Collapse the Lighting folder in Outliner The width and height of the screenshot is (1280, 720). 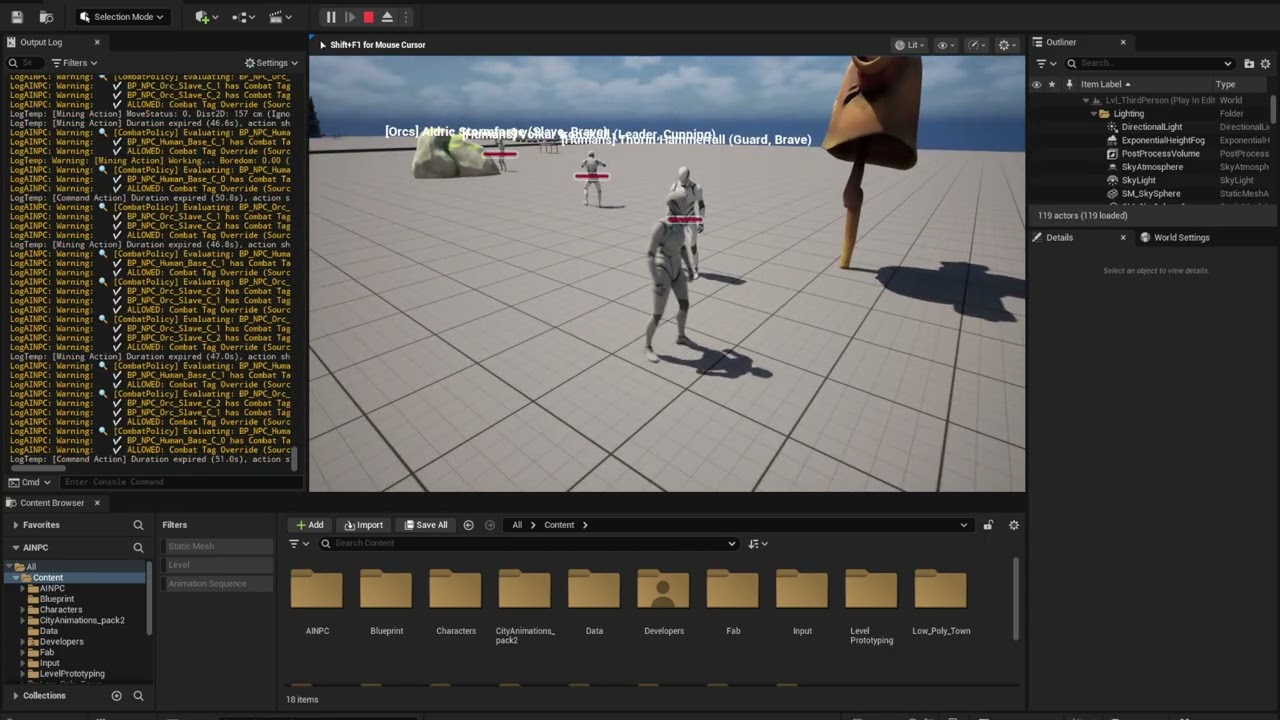(1093, 114)
